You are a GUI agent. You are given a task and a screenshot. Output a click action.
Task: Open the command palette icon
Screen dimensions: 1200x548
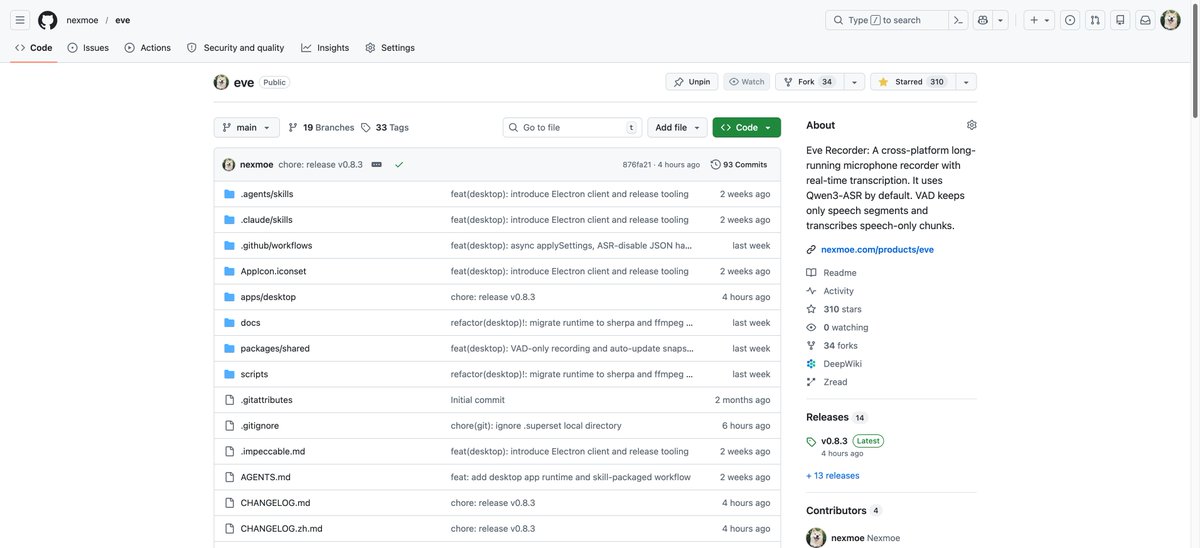pos(959,20)
